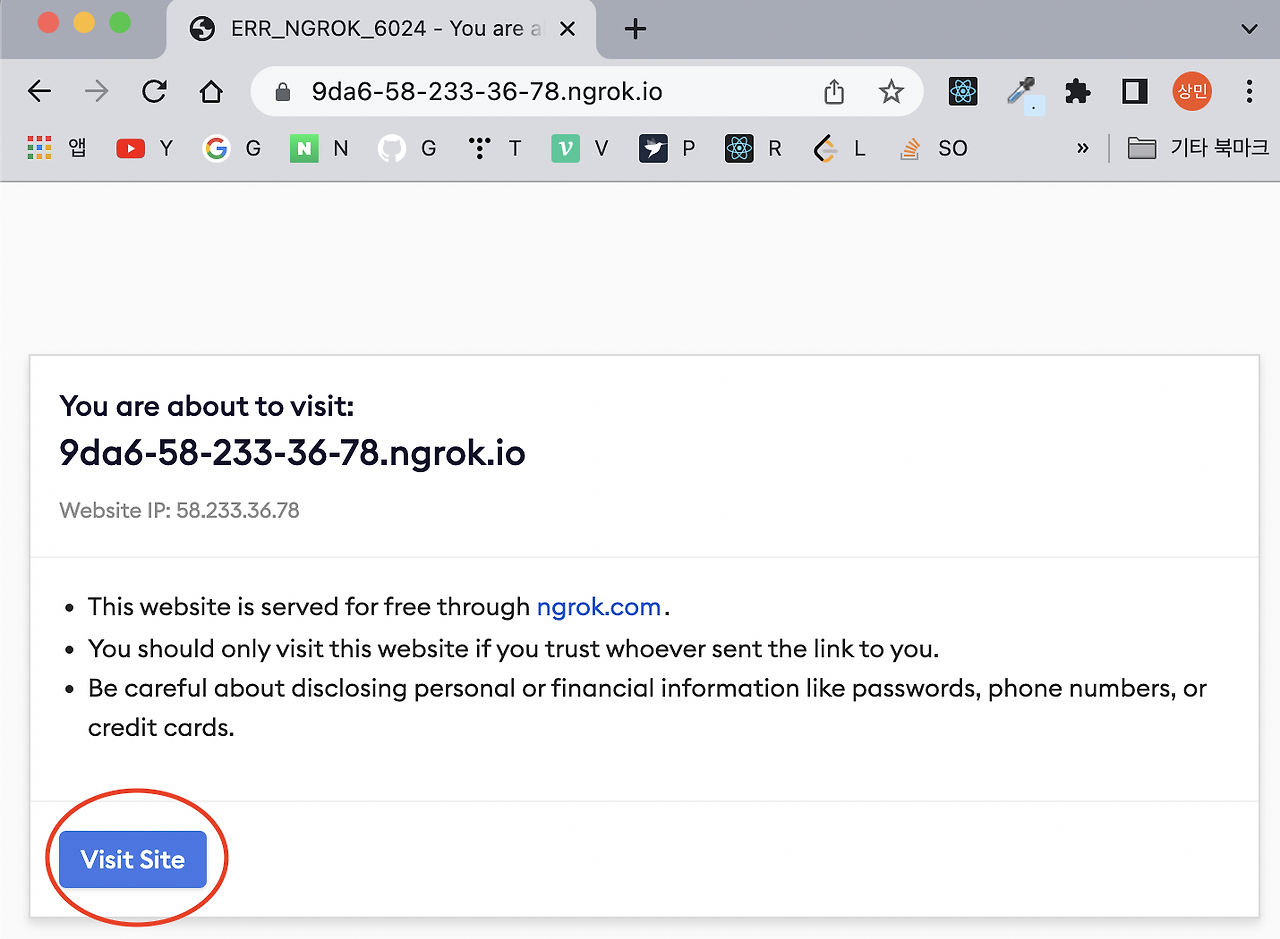Image resolution: width=1280 pixels, height=939 pixels.
Task: Open the tab search dropdown arrow
Action: 1249,29
